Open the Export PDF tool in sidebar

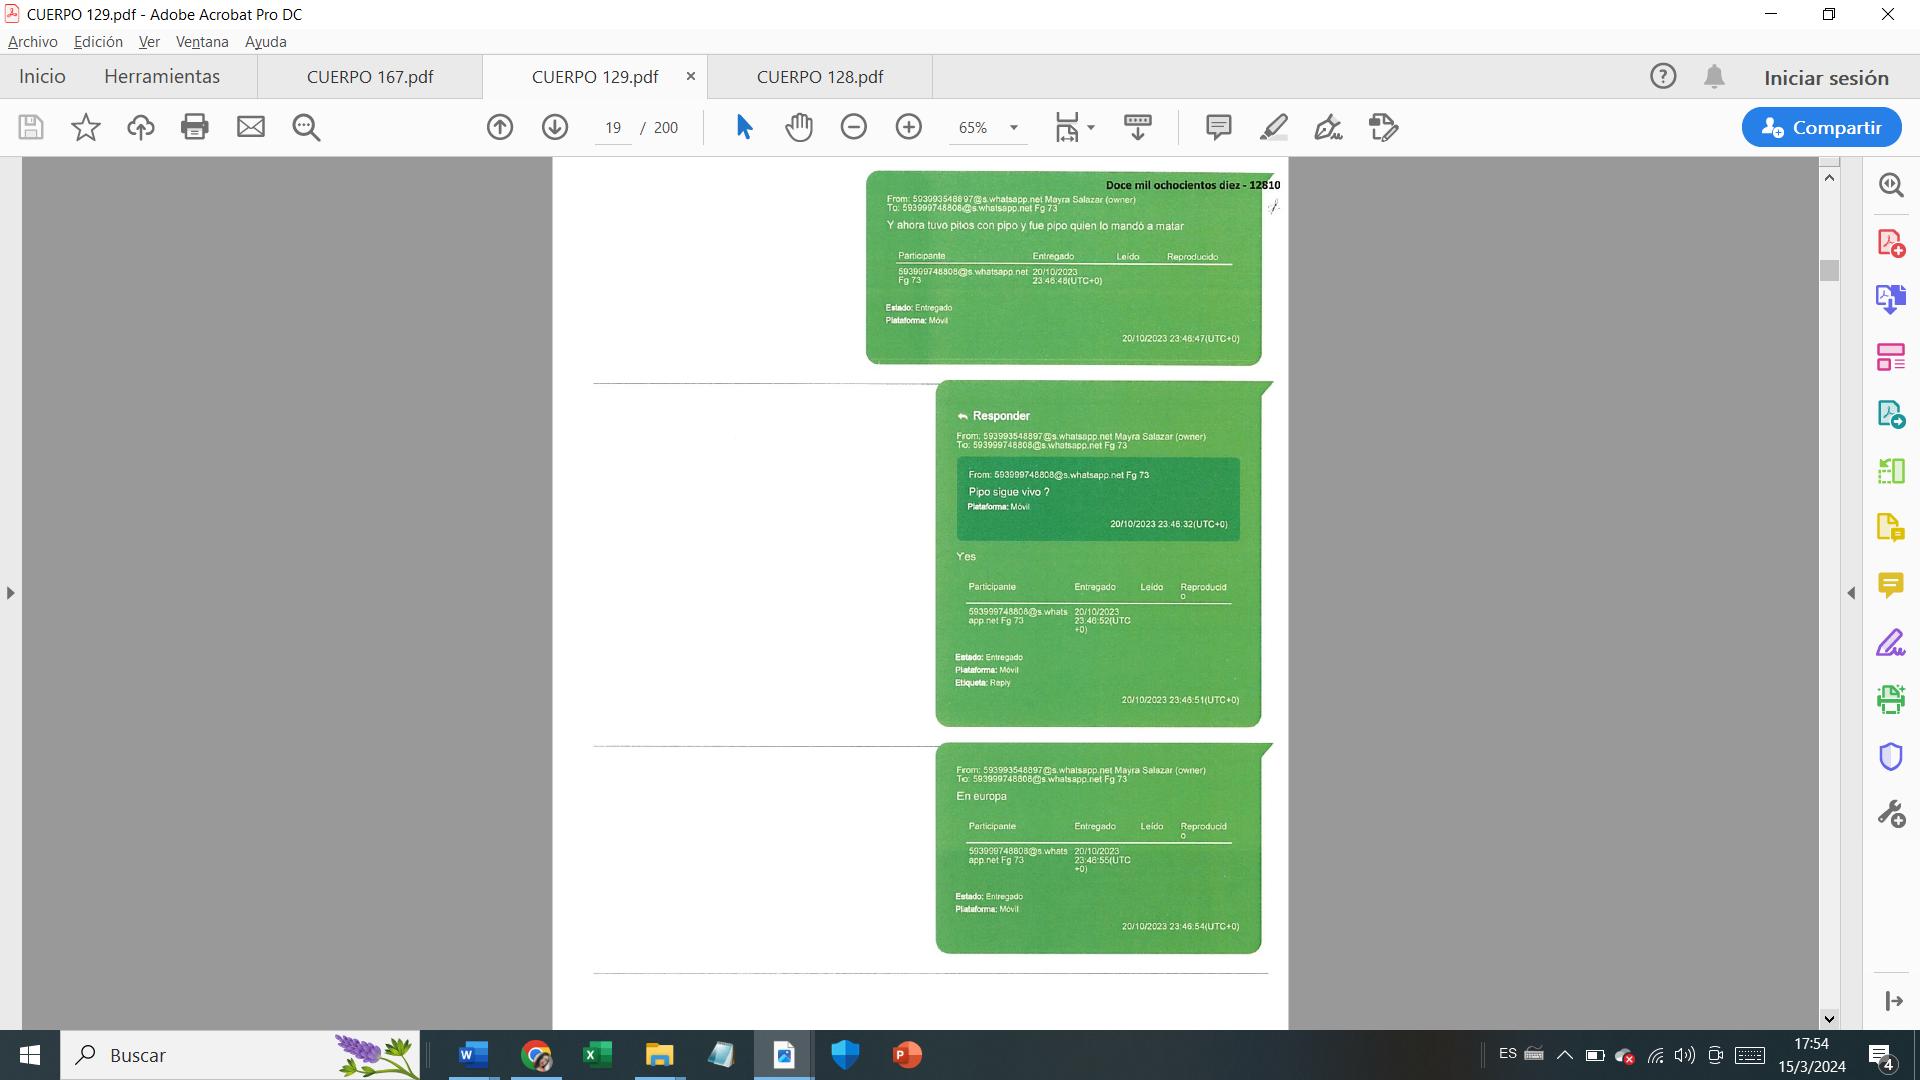pyautogui.click(x=1891, y=413)
